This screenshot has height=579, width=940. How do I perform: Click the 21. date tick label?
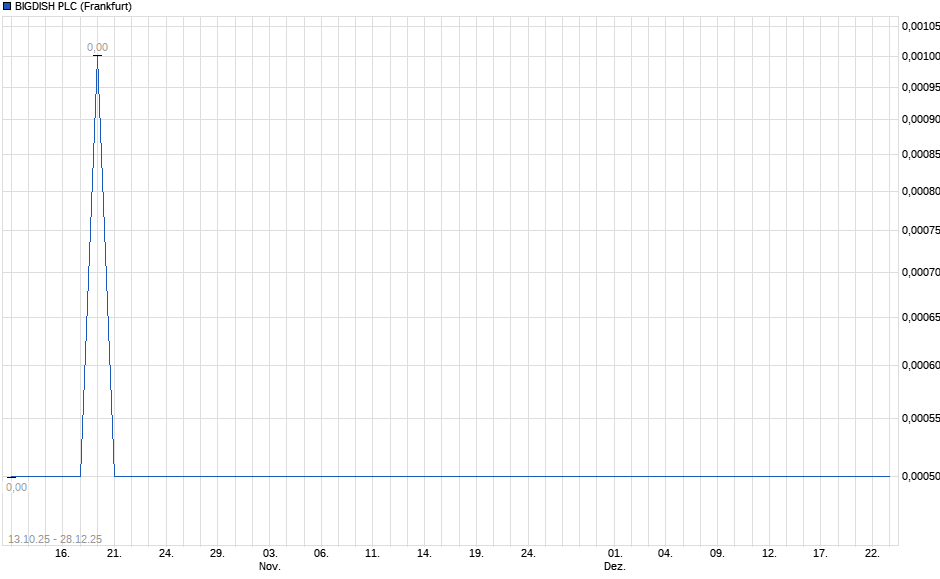click(x=113, y=551)
